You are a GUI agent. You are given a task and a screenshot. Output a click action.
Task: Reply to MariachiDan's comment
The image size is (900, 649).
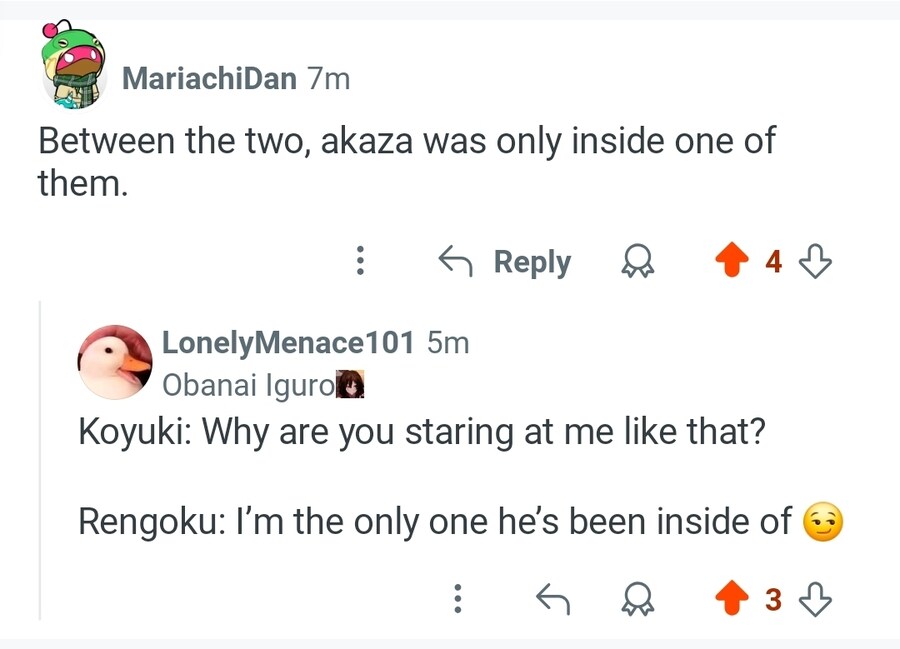point(506,262)
